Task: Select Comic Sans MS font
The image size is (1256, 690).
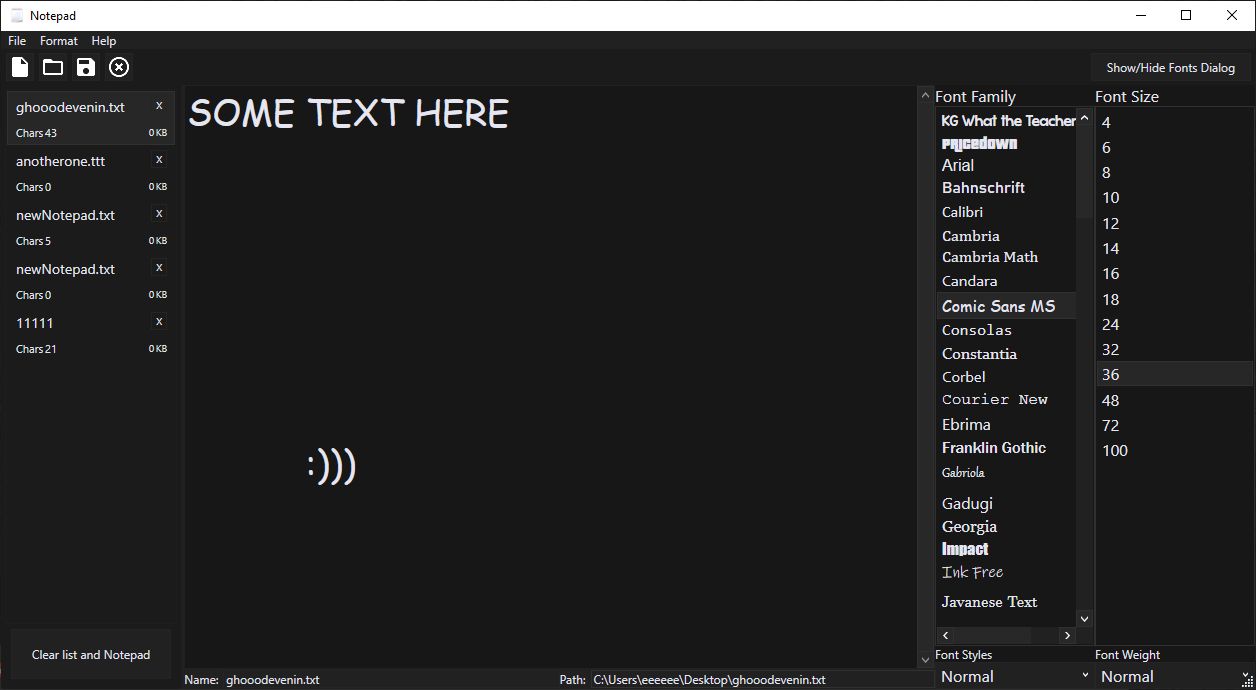Action: coord(1006,306)
